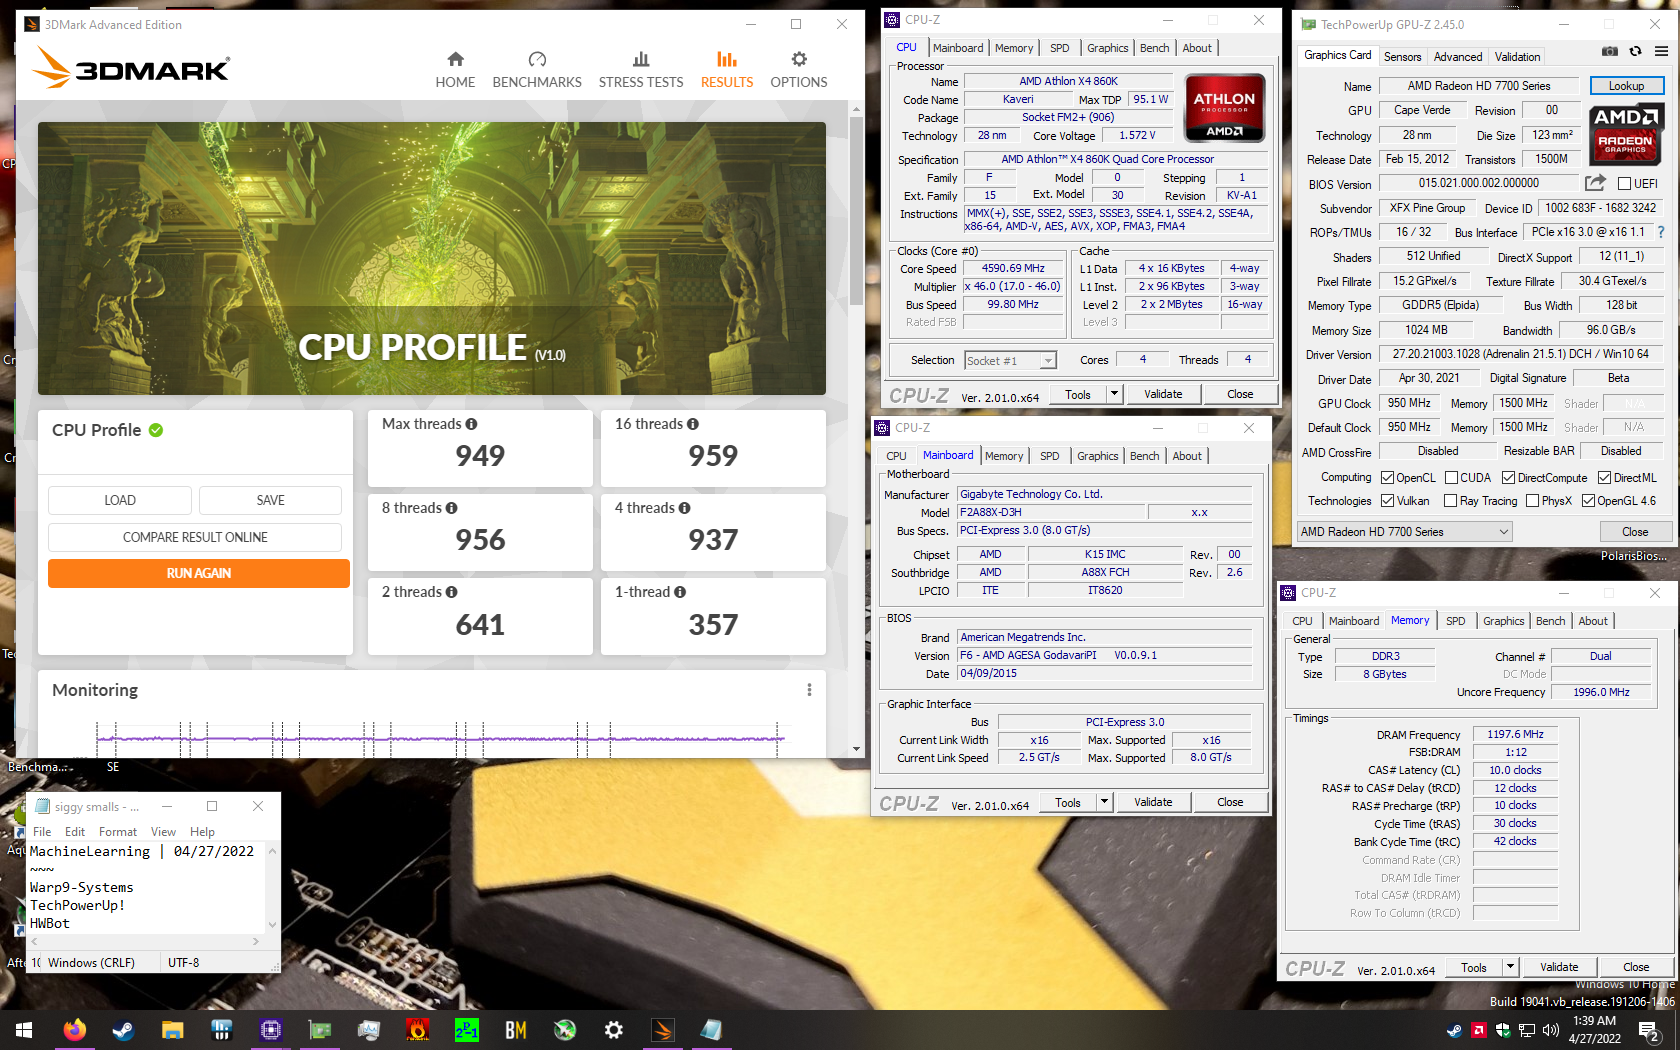This screenshot has height=1050, width=1680.
Task: Open SPD tab in CPU-Z Mainboard window
Action: tap(1049, 456)
